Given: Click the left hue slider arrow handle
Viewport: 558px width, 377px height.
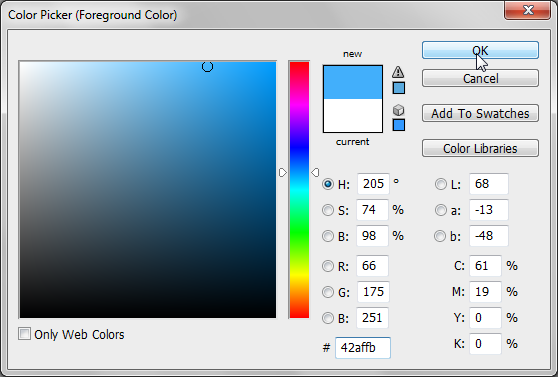Looking at the screenshot, I should click(x=283, y=173).
